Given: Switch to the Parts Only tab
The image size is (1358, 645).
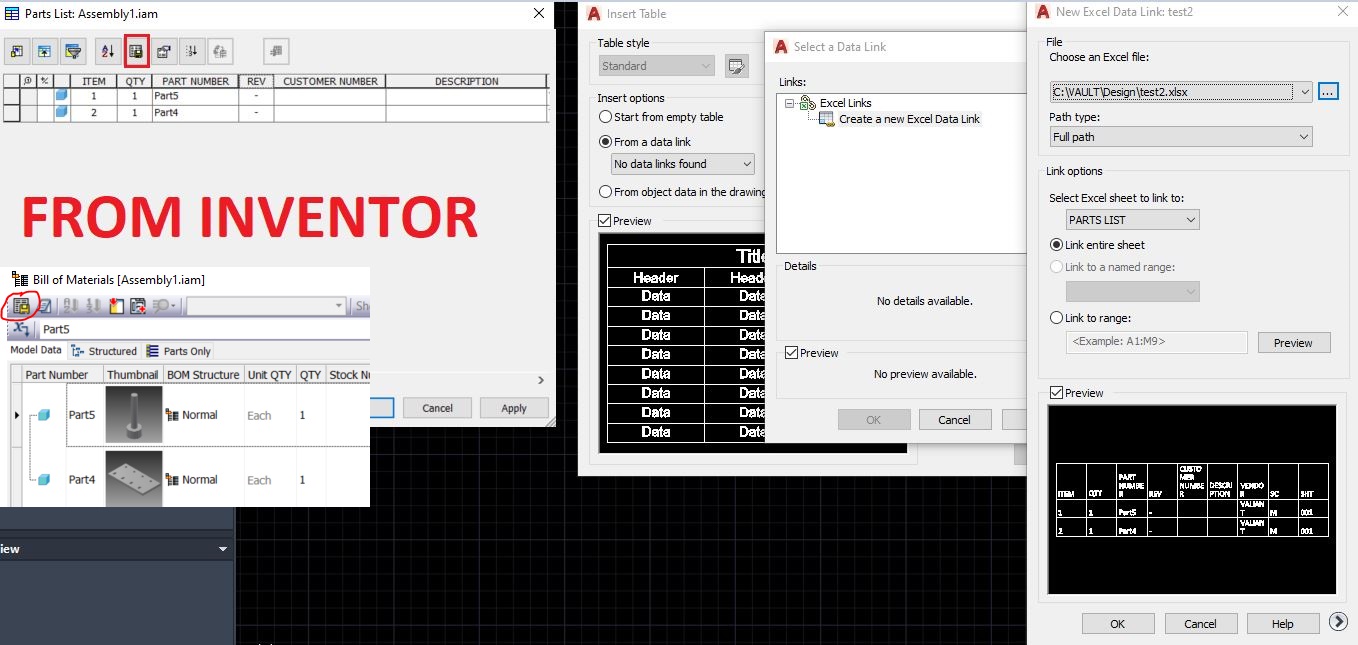Looking at the screenshot, I should click(185, 350).
